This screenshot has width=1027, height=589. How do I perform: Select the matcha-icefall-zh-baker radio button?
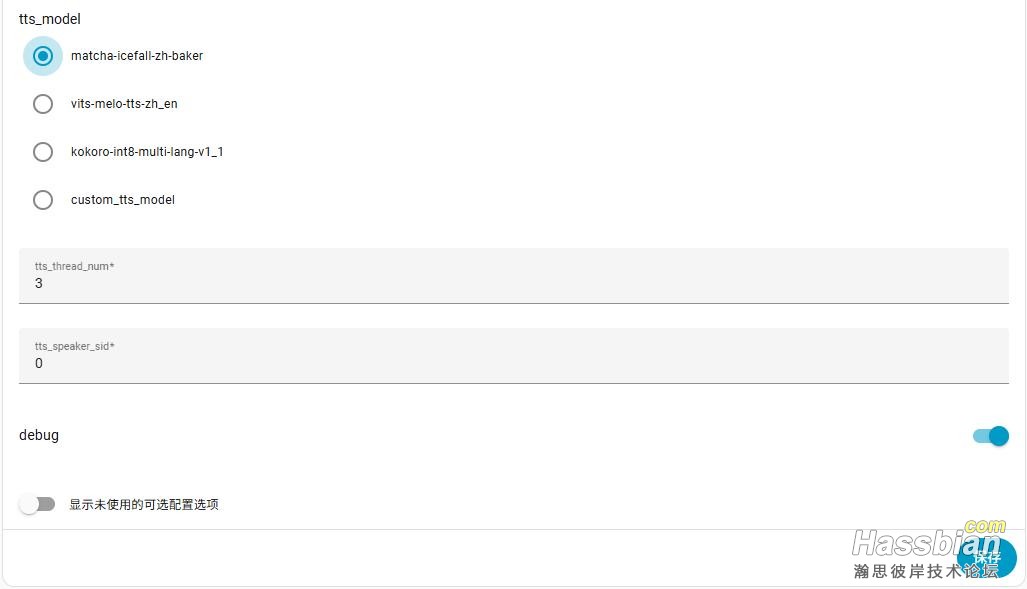pos(43,56)
